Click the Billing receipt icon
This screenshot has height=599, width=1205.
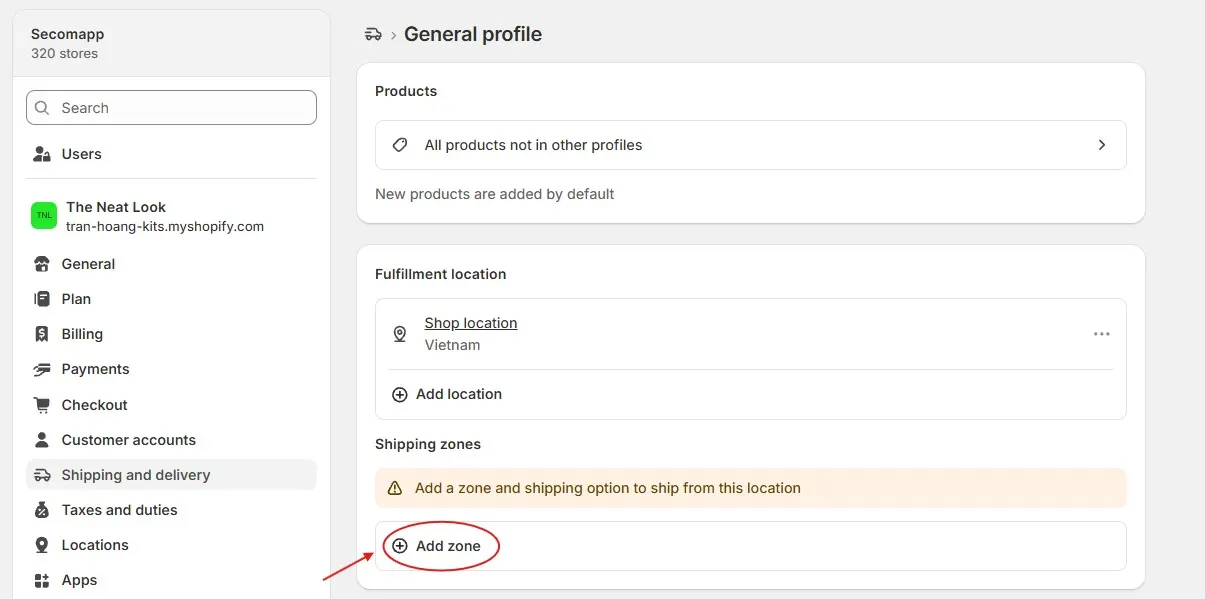(42, 334)
